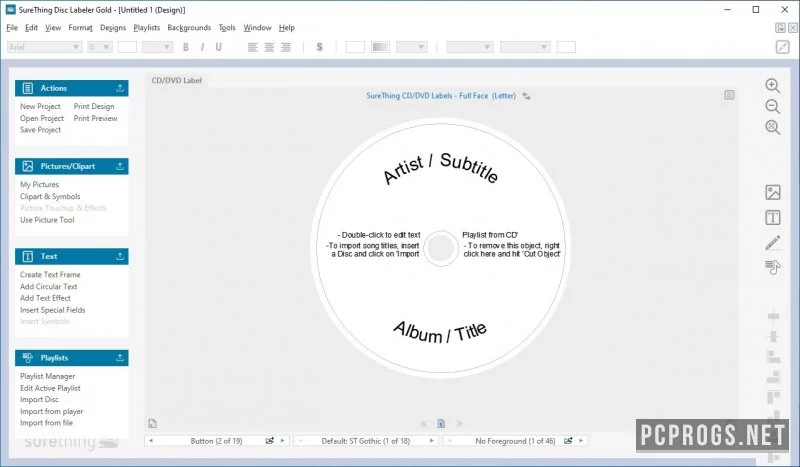The image size is (800, 467).
Task: Click the zoom out magnifier icon
Action: [772, 106]
